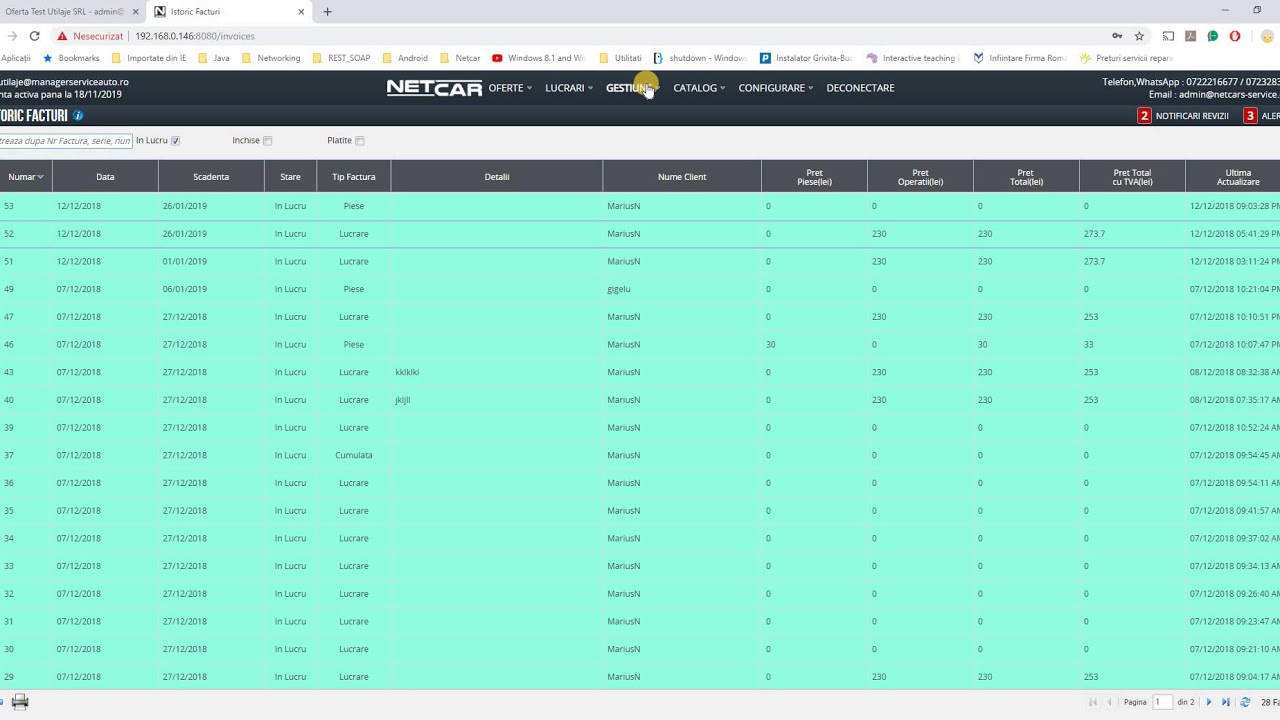Open the Netcar bookmark
This screenshot has width=1280, height=720.
[x=460, y=58]
